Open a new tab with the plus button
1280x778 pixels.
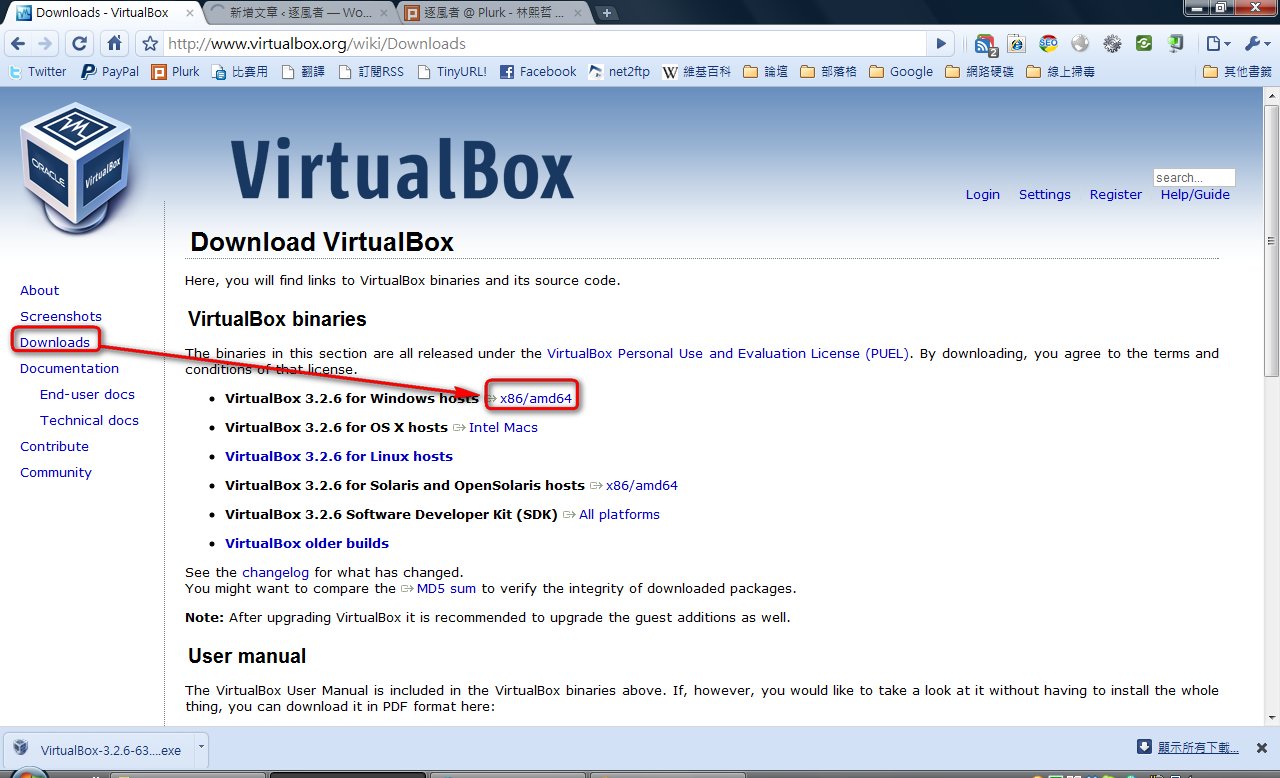pyautogui.click(x=607, y=14)
